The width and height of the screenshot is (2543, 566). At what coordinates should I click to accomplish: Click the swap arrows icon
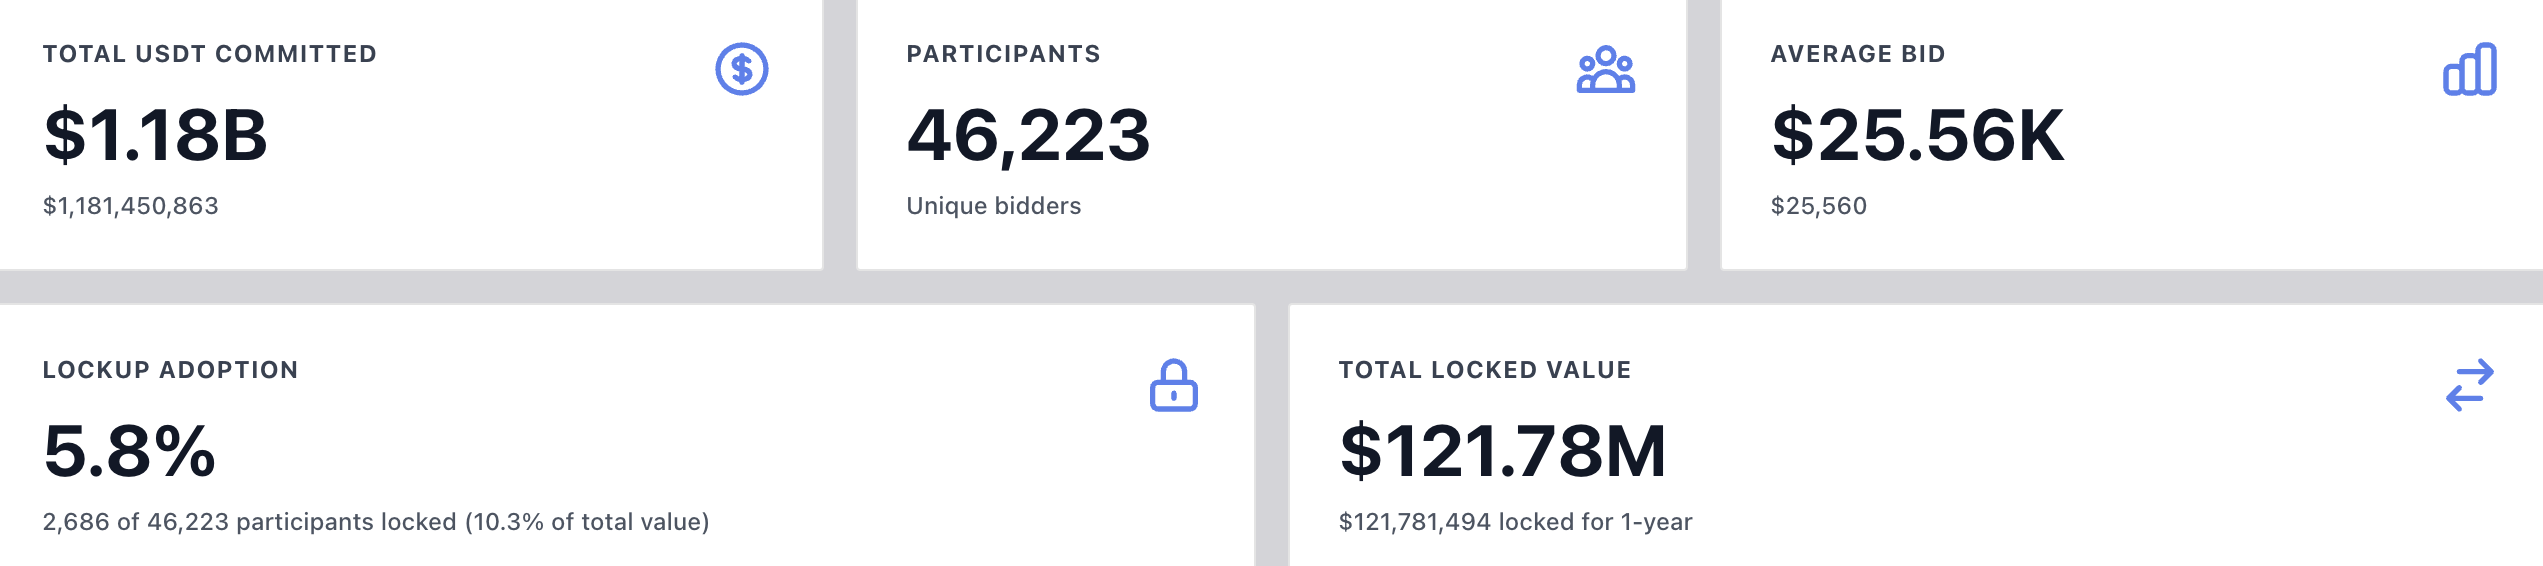2469,386
